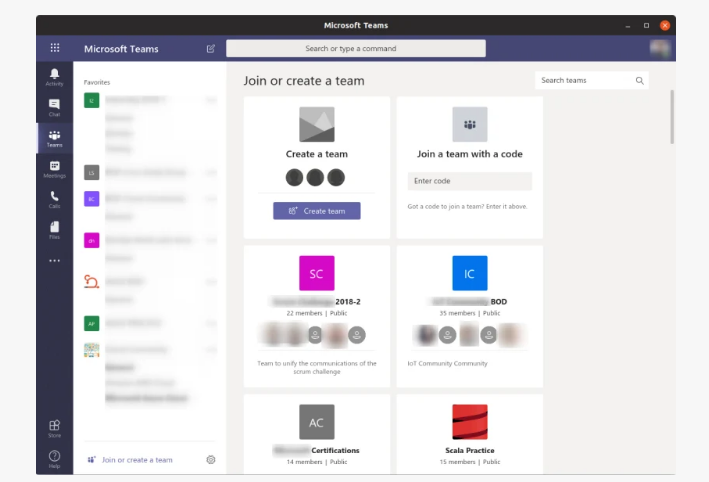
Task: Open the magenta dn team in Favorites
Action: pos(91,240)
